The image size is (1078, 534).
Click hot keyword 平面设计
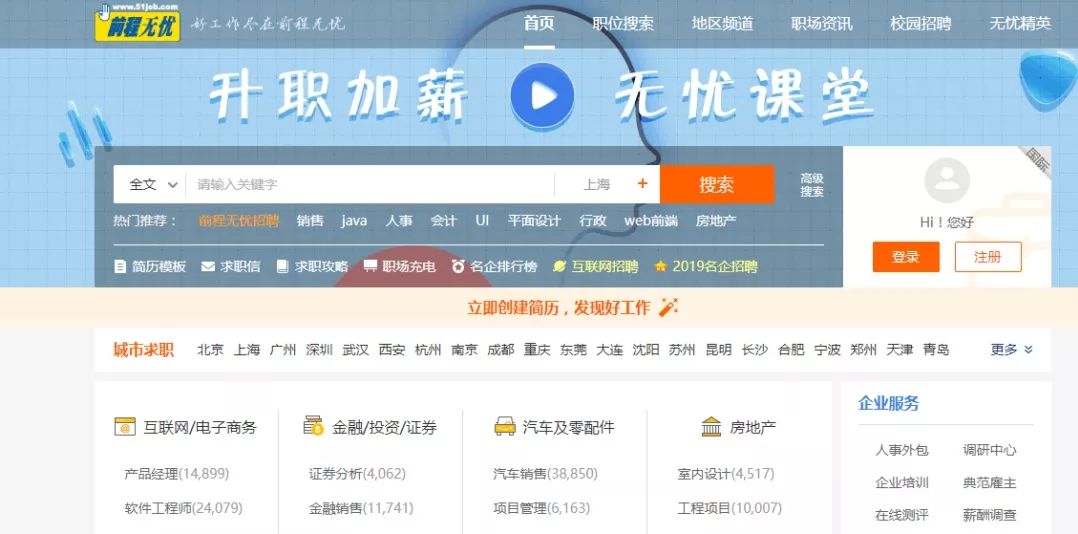tap(534, 221)
